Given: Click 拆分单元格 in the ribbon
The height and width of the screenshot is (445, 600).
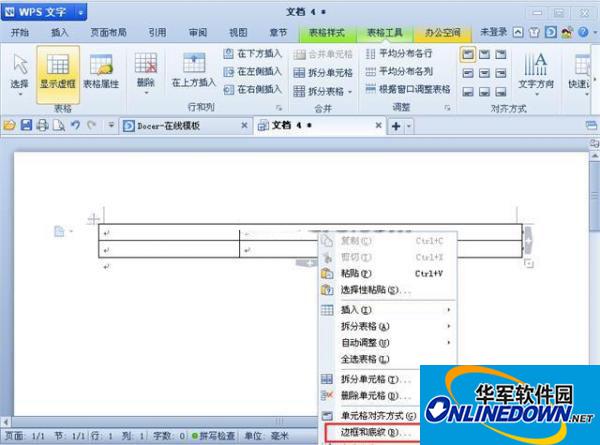Looking at the screenshot, I should pyautogui.click(x=325, y=72).
